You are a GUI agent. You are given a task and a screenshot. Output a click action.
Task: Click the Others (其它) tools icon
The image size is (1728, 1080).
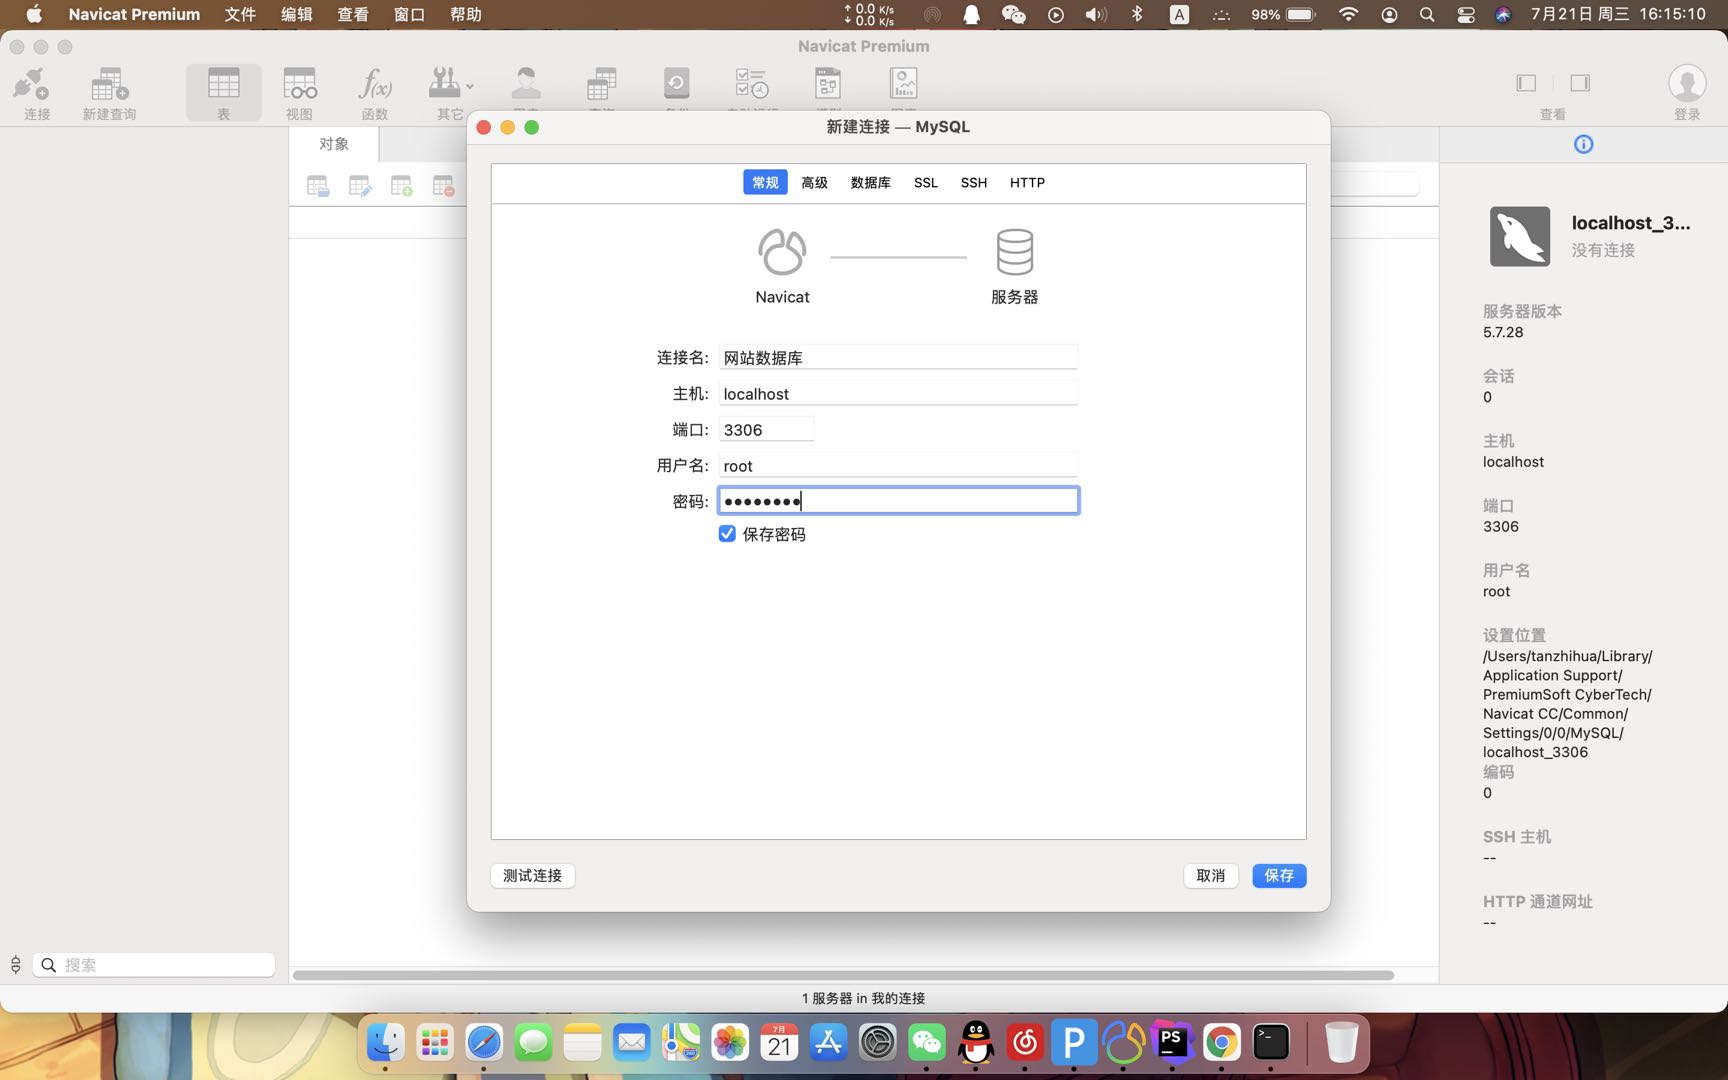click(444, 84)
